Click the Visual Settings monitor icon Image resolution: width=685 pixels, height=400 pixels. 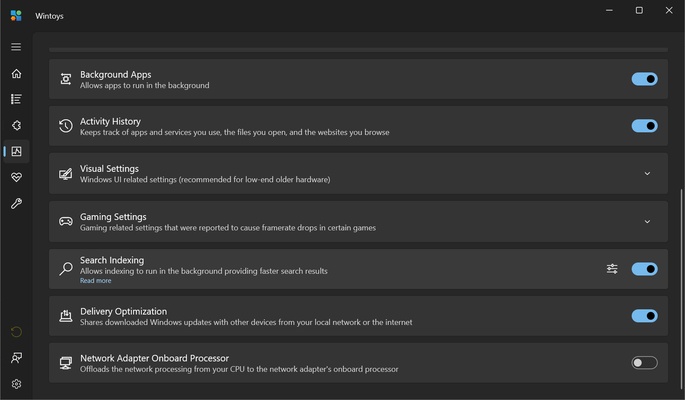[x=66, y=174]
